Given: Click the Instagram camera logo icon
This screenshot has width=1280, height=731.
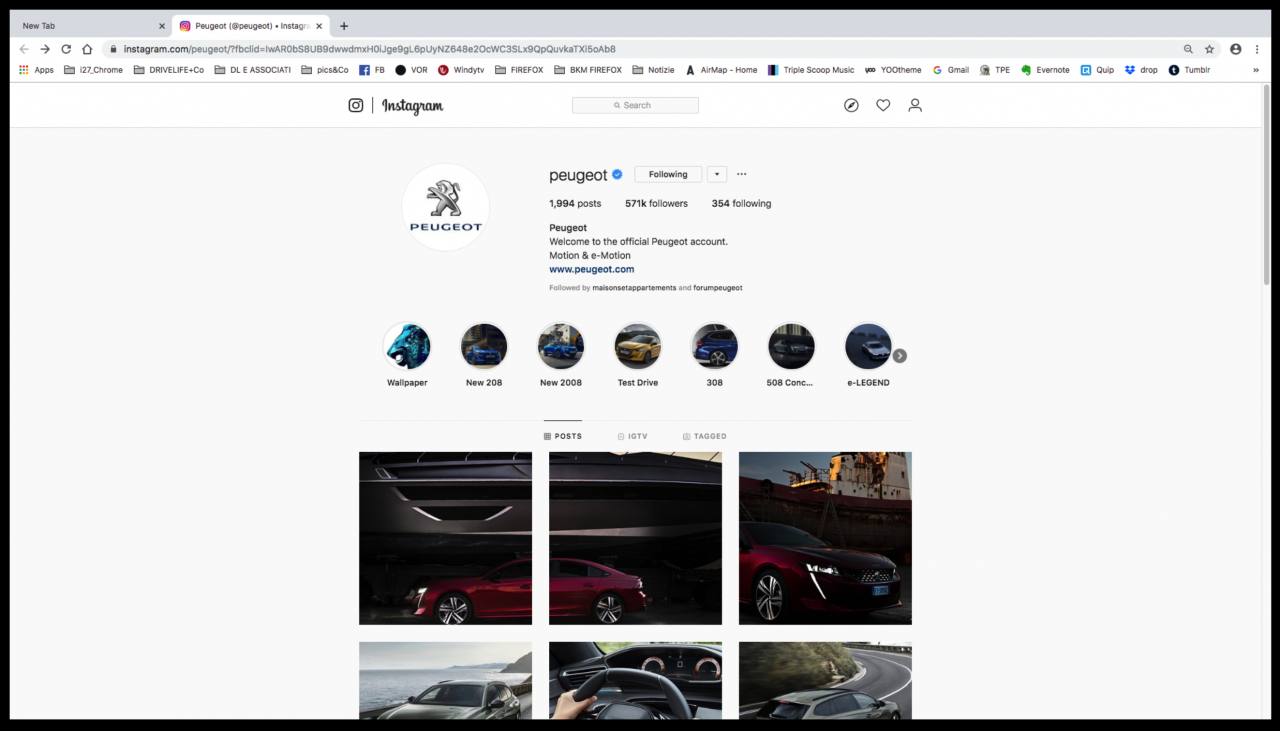Looking at the screenshot, I should point(355,105).
